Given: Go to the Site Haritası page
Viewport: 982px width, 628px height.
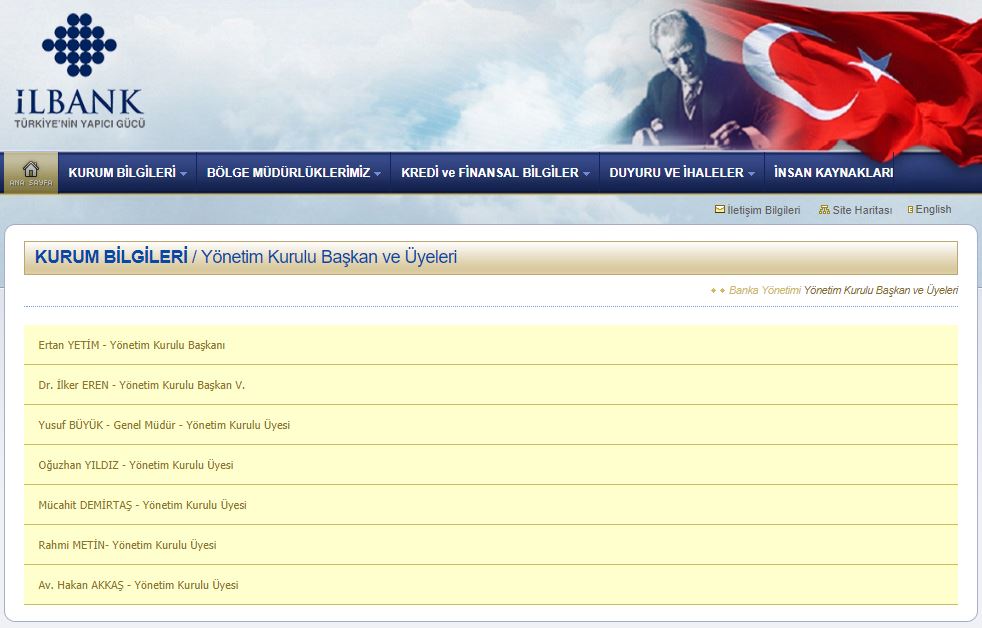Looking at the screenshot, I should pyautogui.click(x=861, y=210).
